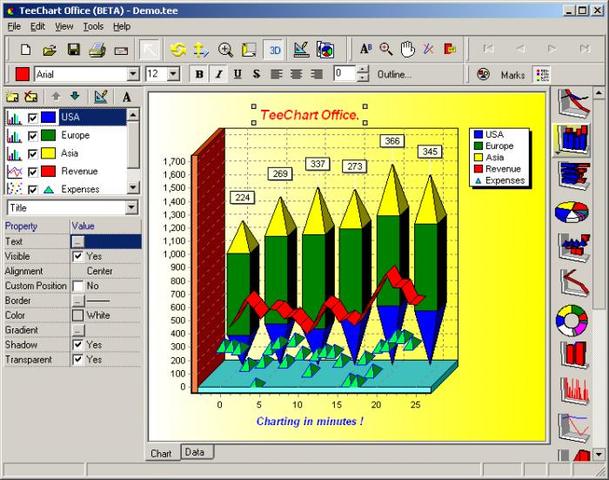Select the pie chart gallery thumbnail
This screenshot has height=480, width=609.
point(572,212)
